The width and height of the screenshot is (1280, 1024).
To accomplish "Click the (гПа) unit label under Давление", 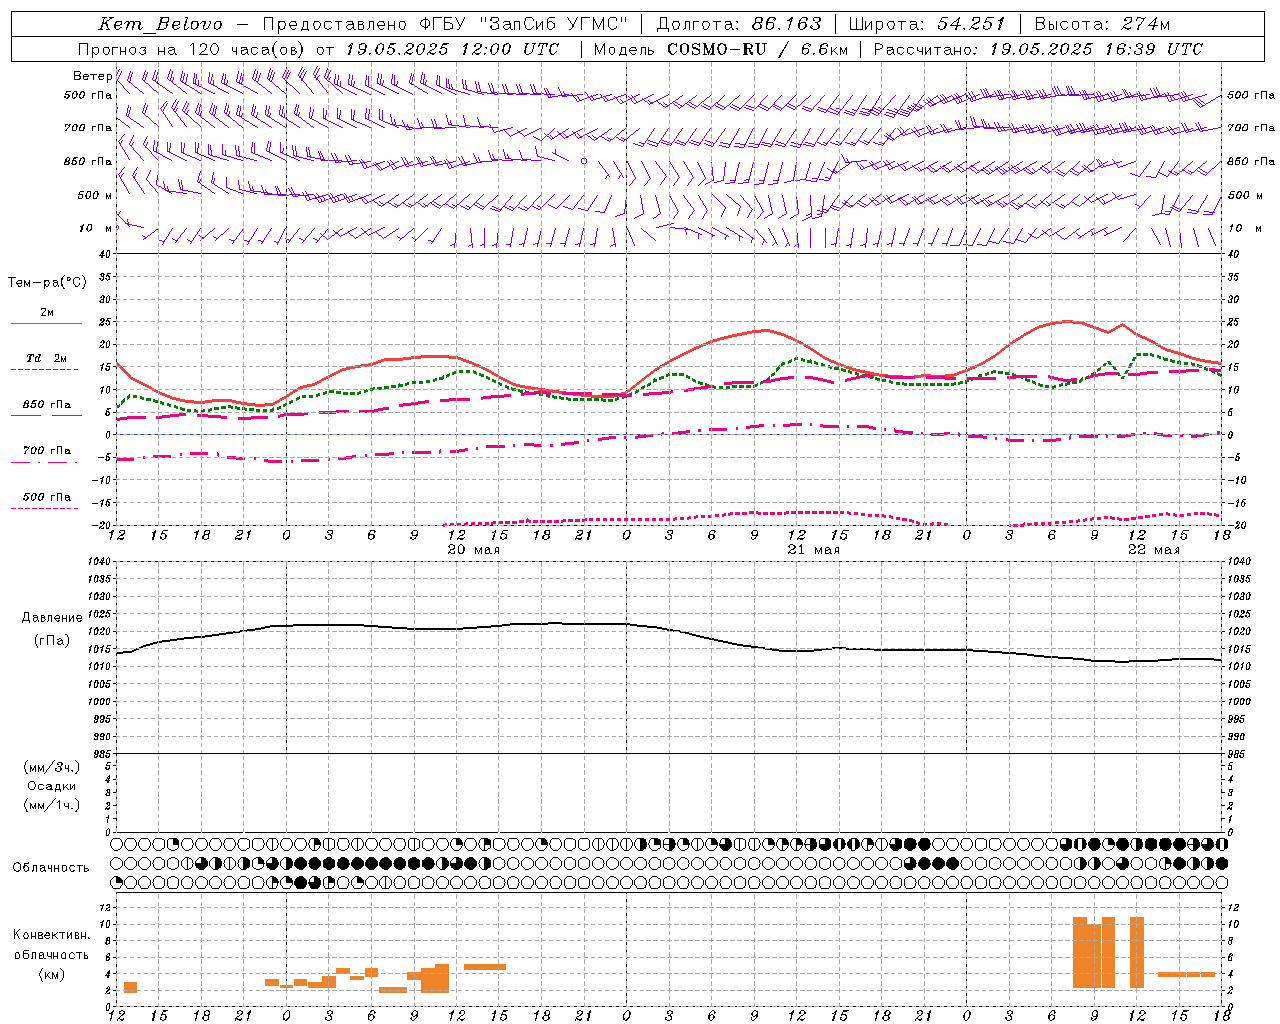I will 52,641.
